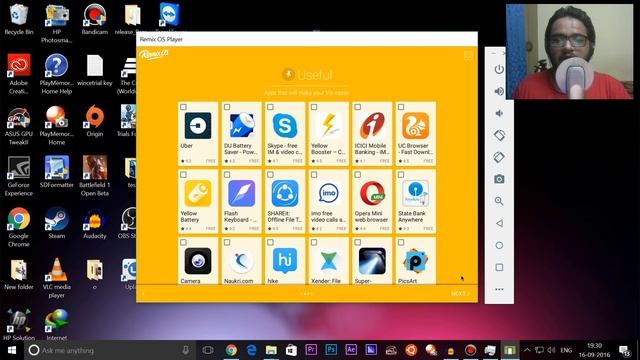Select the Audacity desktop shortcut

95,223
